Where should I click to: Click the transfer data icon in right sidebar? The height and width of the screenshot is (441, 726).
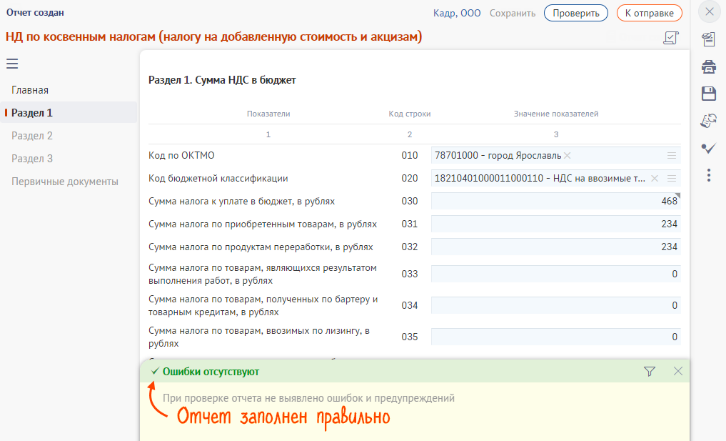coord(708,121)
